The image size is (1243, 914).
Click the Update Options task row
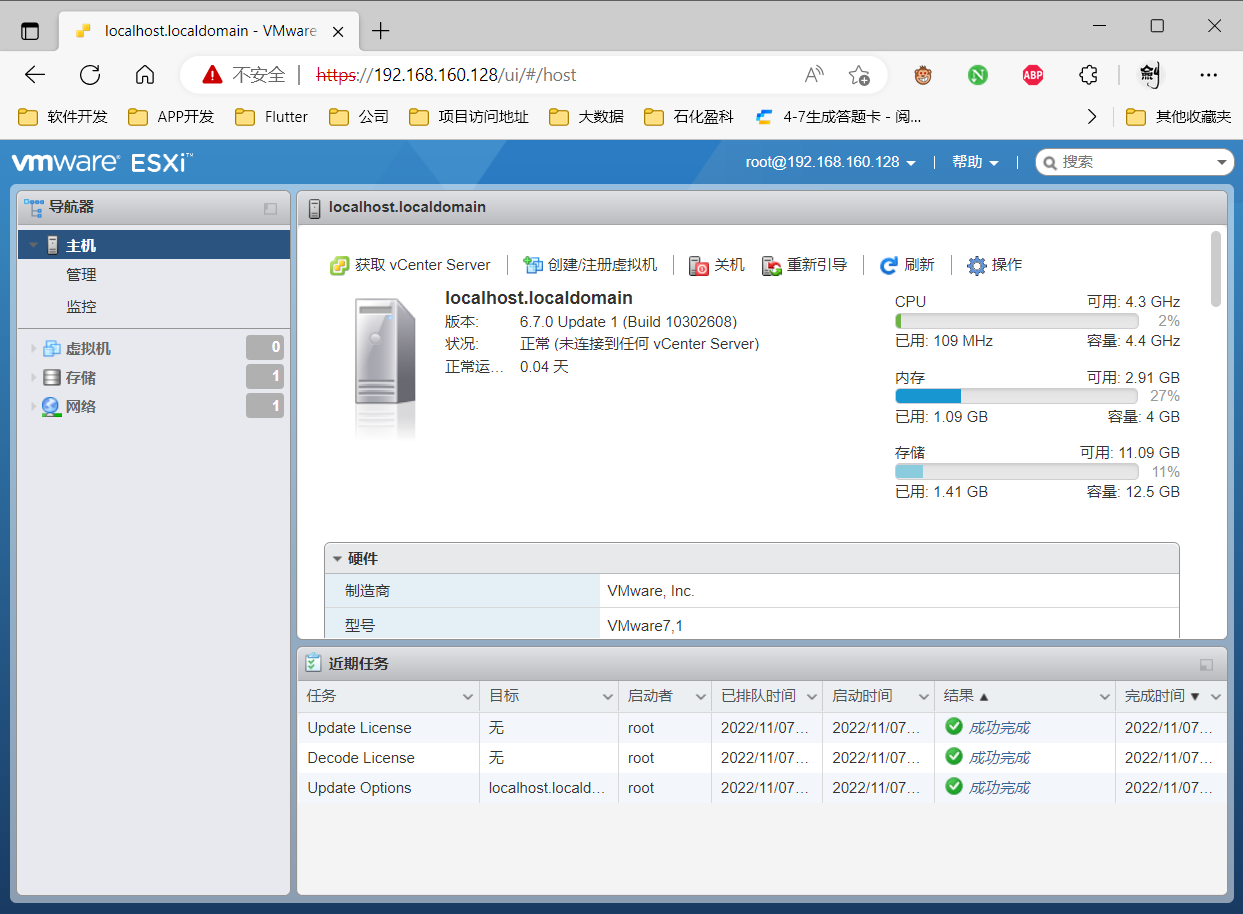tap(762, 788)
